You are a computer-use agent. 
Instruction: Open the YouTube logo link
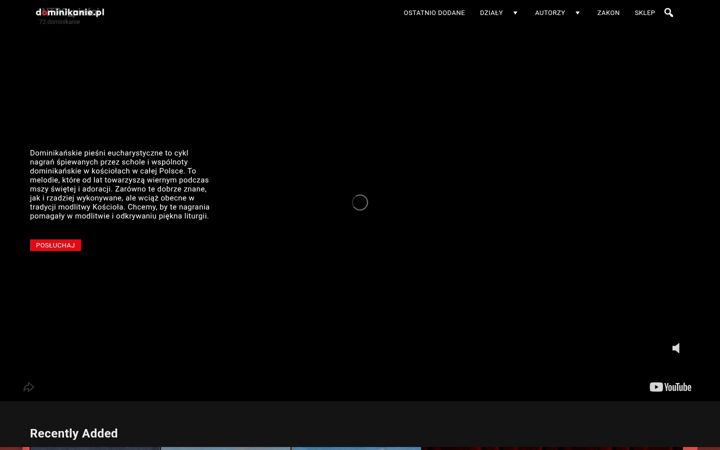click(670, 387)
